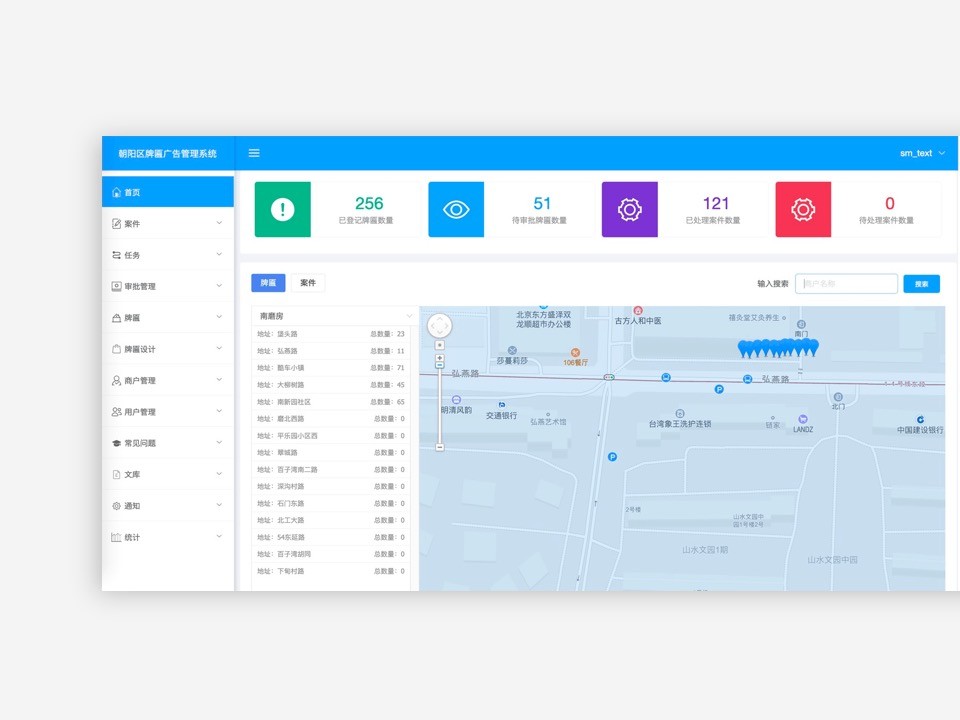
Task: Click the rightmost blue map marker pin
Action: [812, 346]
